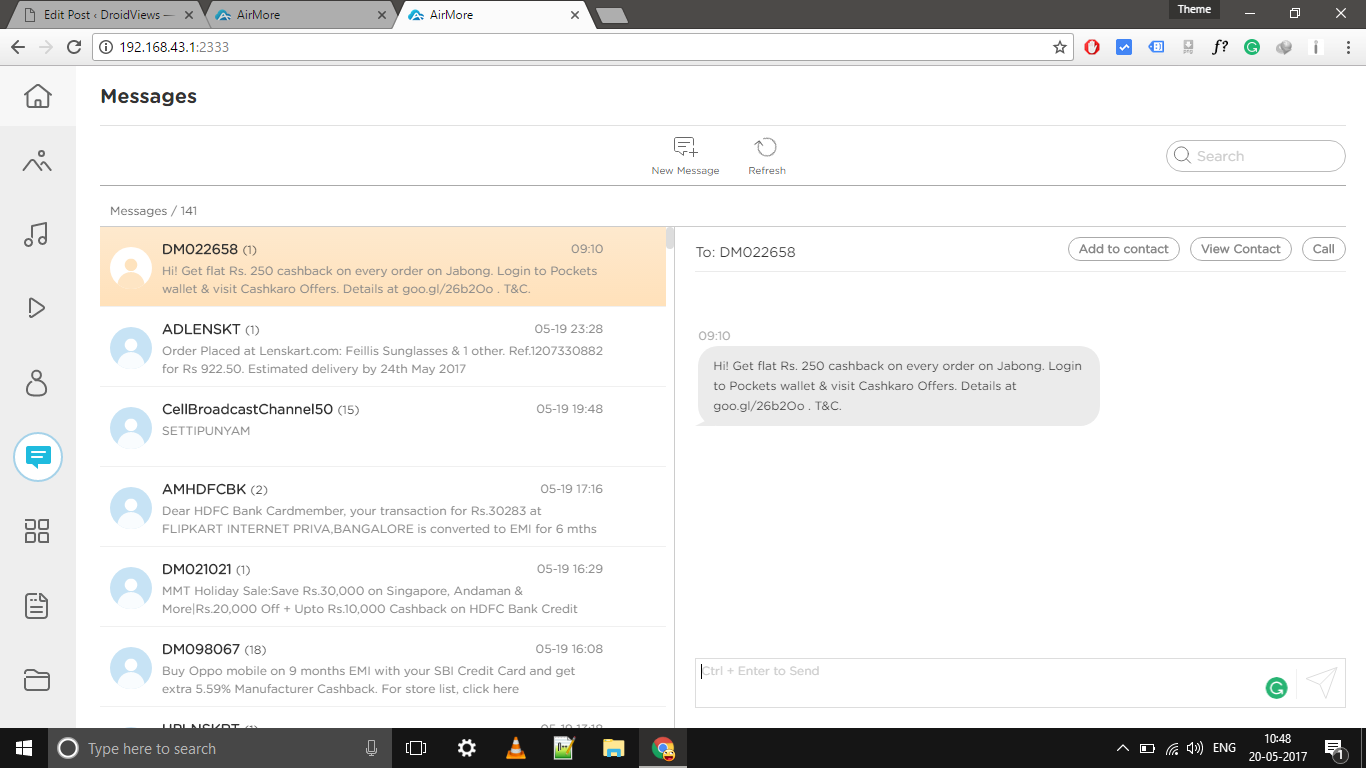1366x768 pixels.
Task: Focus the Ctrl + Enter to Send text box
Action: (x=980, y=683)
